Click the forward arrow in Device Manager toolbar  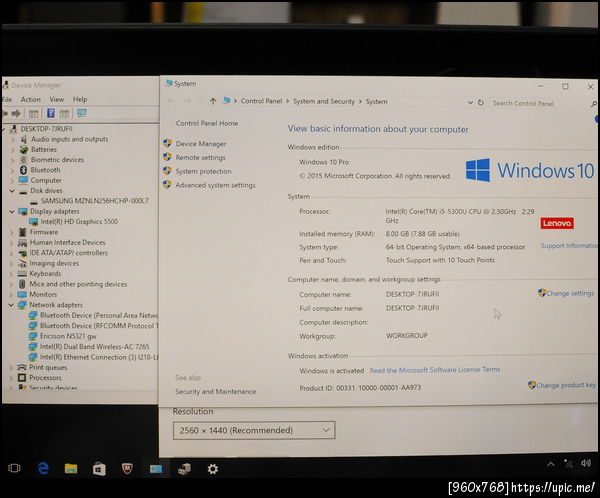(x=16, y=113)
